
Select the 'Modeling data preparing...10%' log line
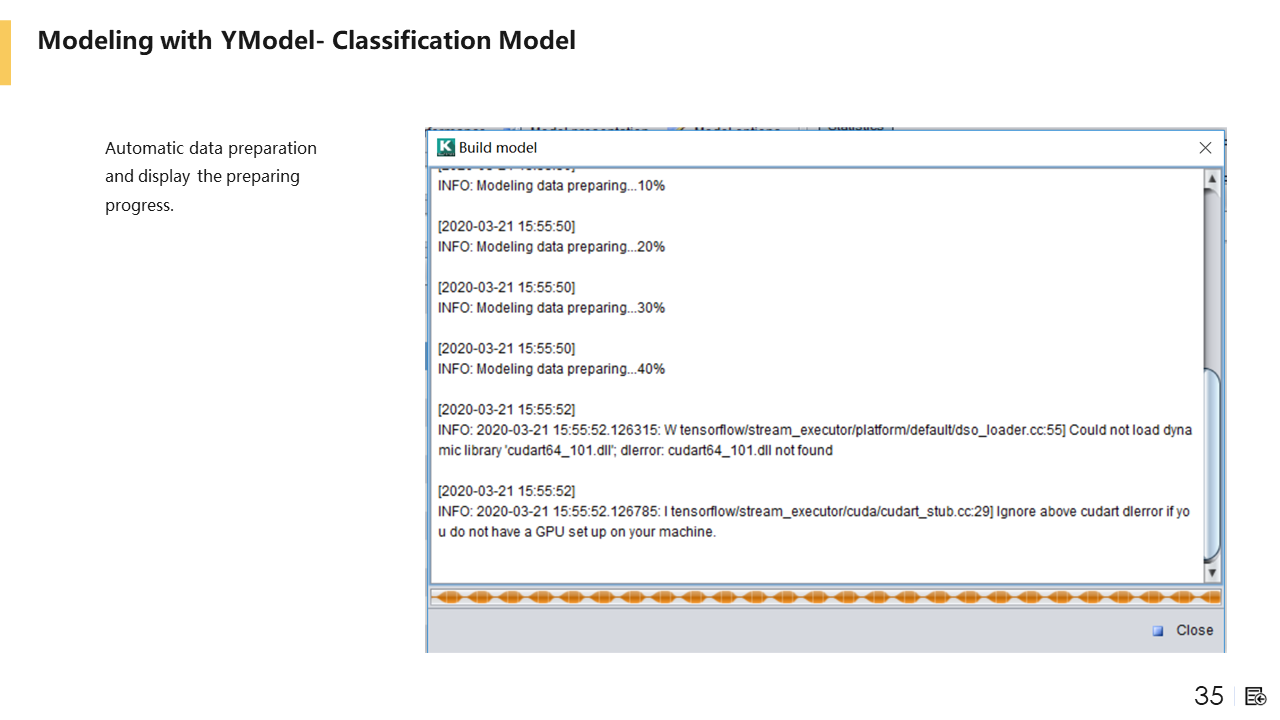tap(551, 186)
